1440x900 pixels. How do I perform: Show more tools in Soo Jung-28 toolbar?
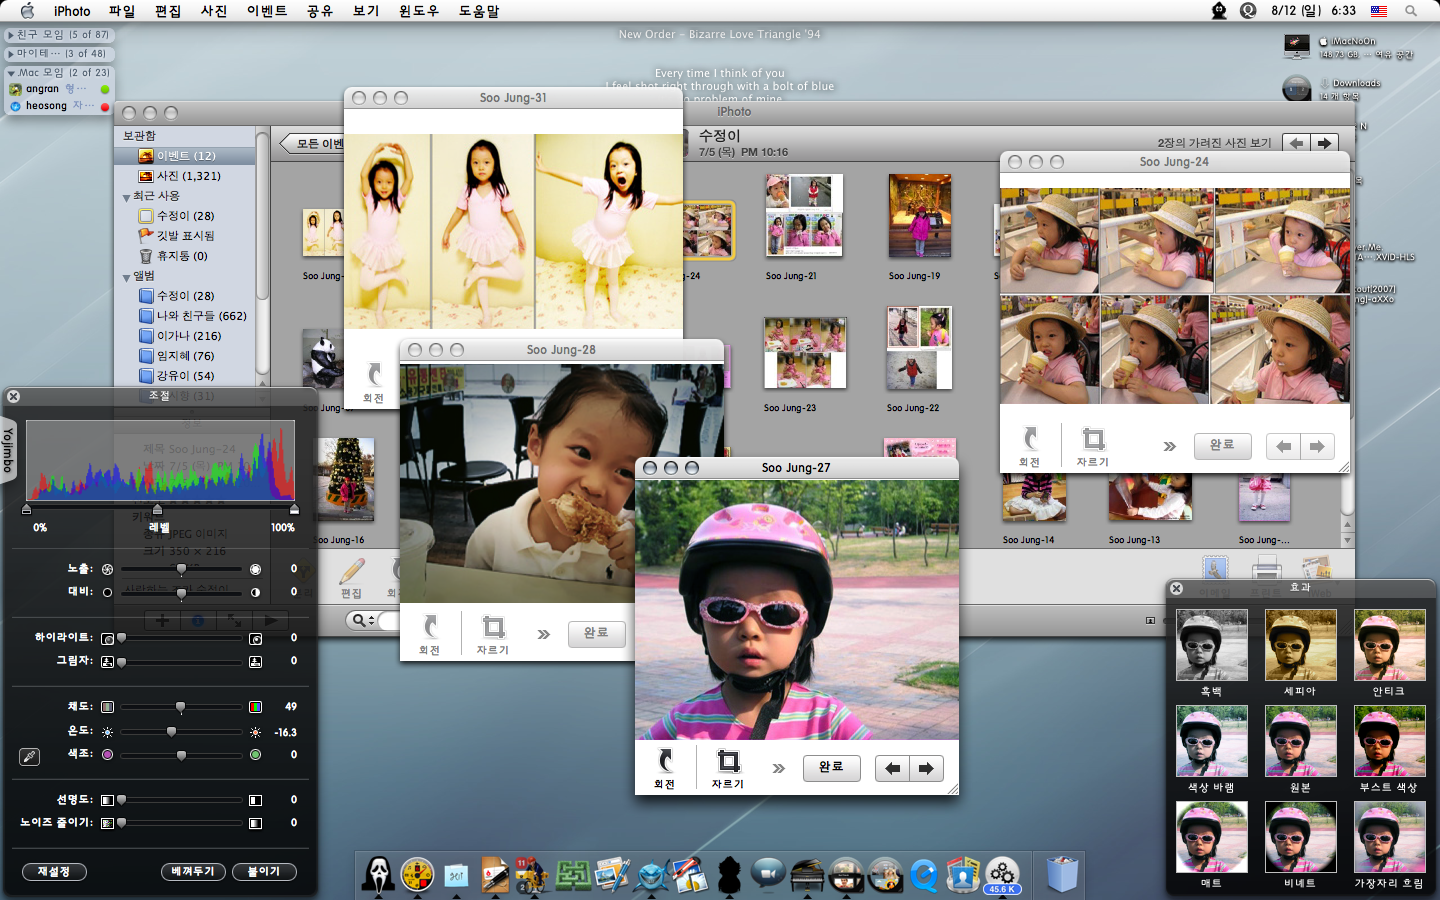click(x=543, y=634)
